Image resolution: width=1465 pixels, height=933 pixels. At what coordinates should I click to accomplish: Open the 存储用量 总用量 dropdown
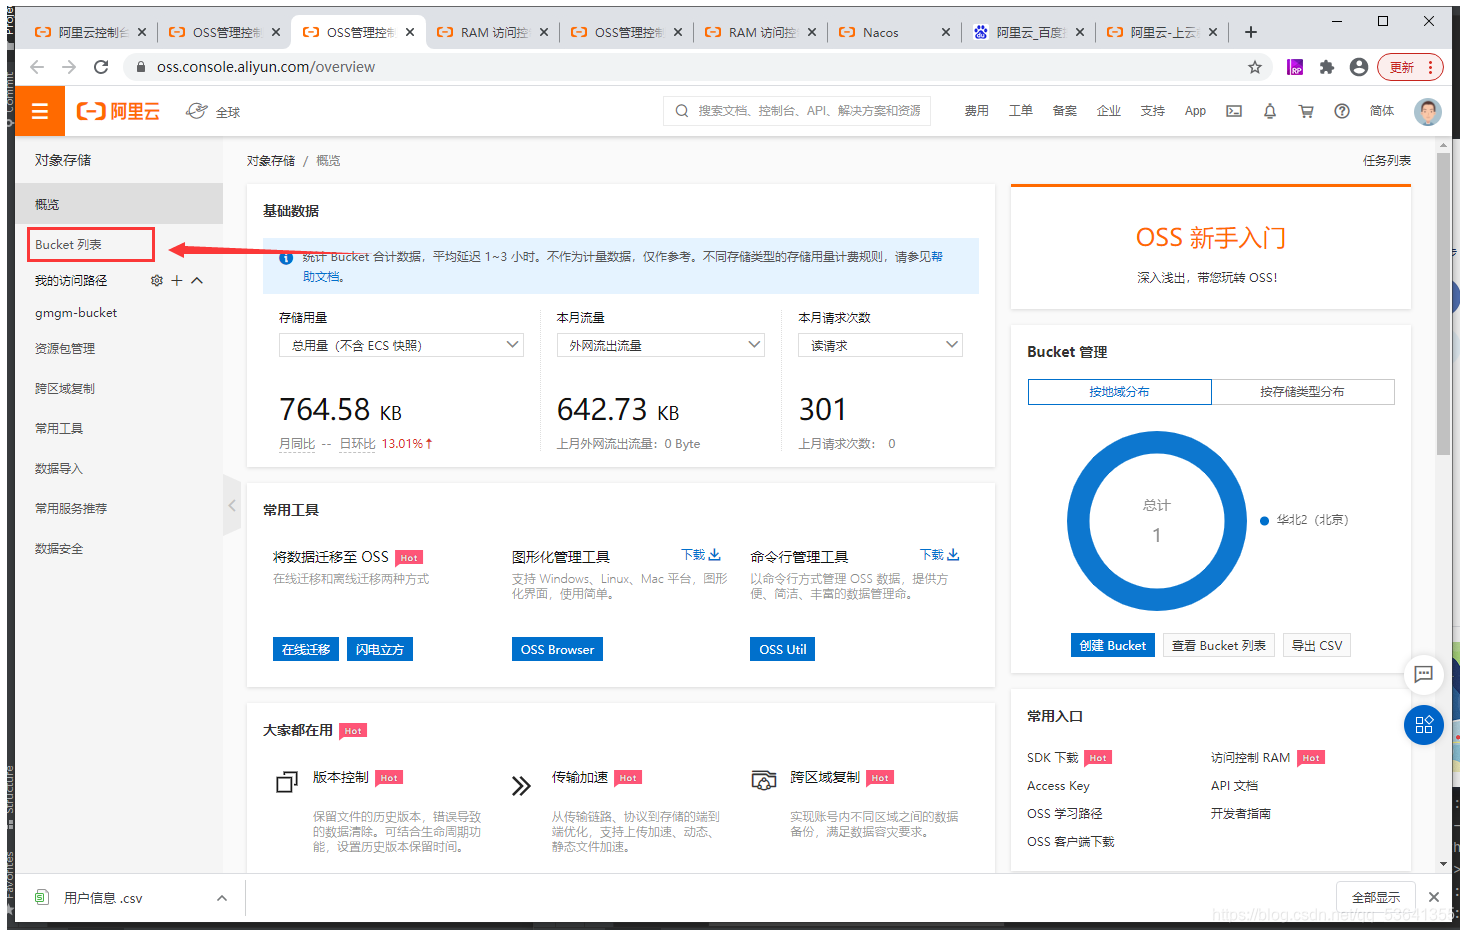tap(401, 345)
